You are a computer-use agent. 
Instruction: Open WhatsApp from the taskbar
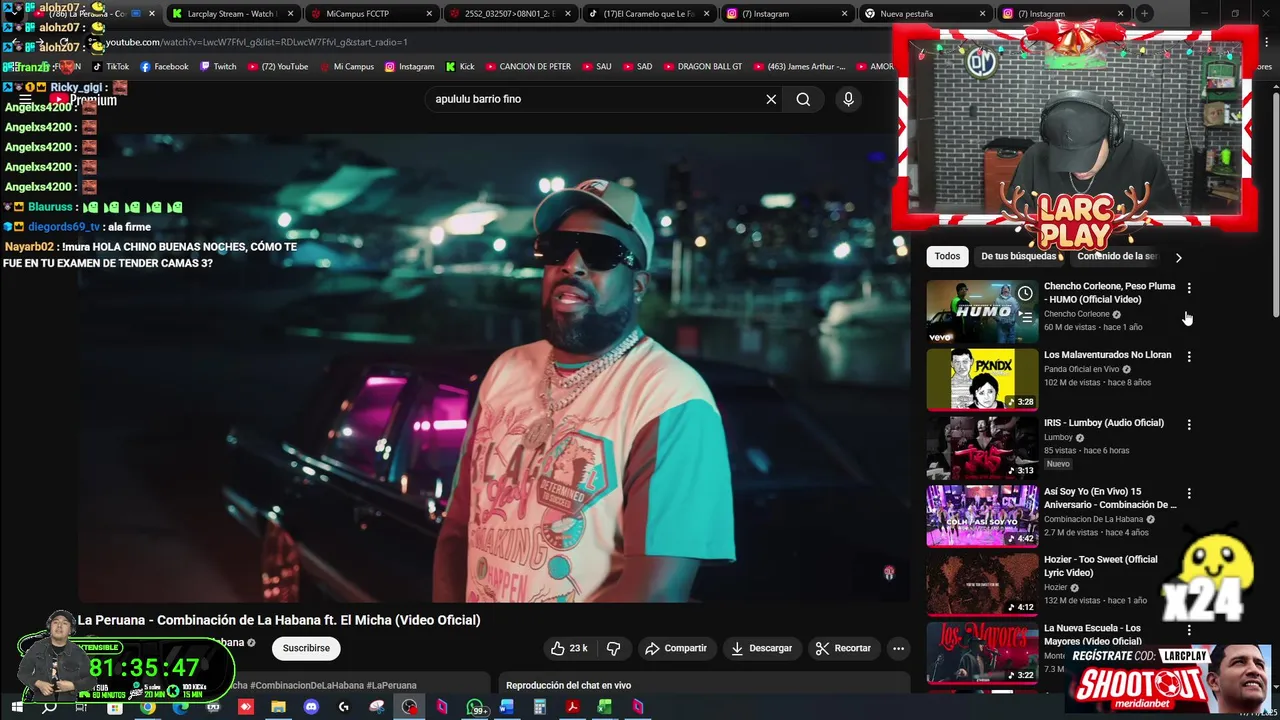476,707
